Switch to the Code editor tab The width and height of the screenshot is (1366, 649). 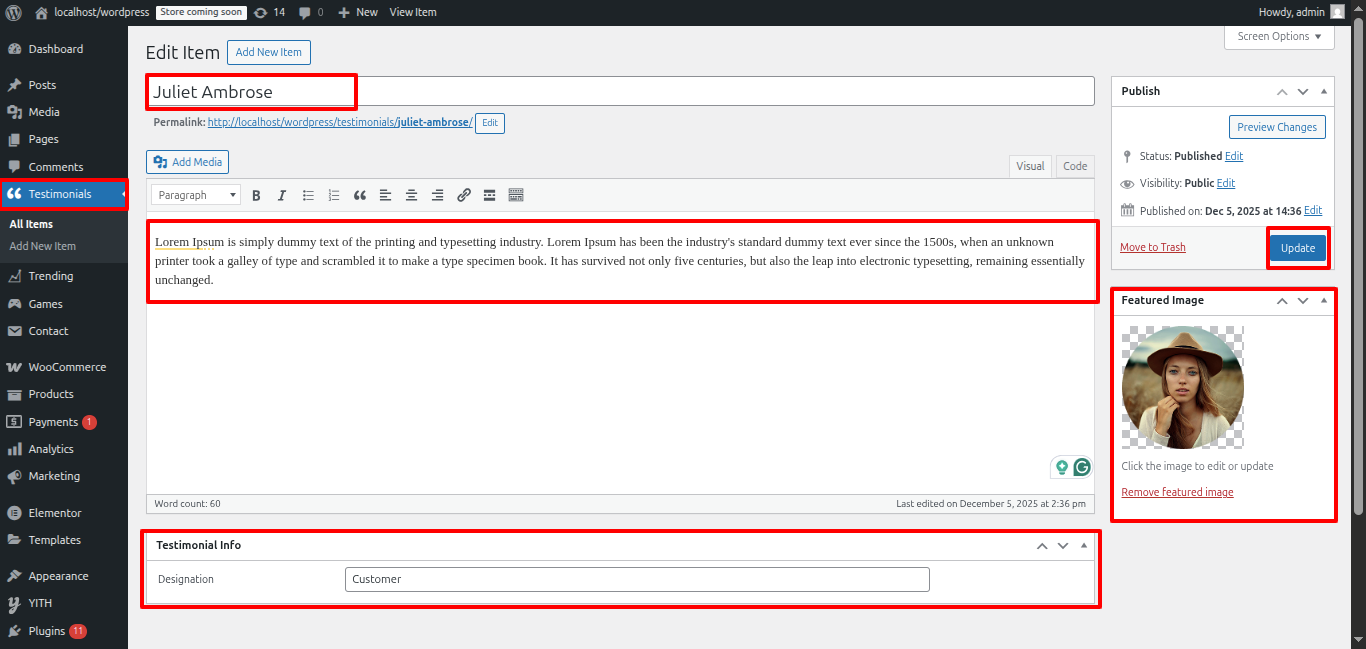tap(1075, 166)
